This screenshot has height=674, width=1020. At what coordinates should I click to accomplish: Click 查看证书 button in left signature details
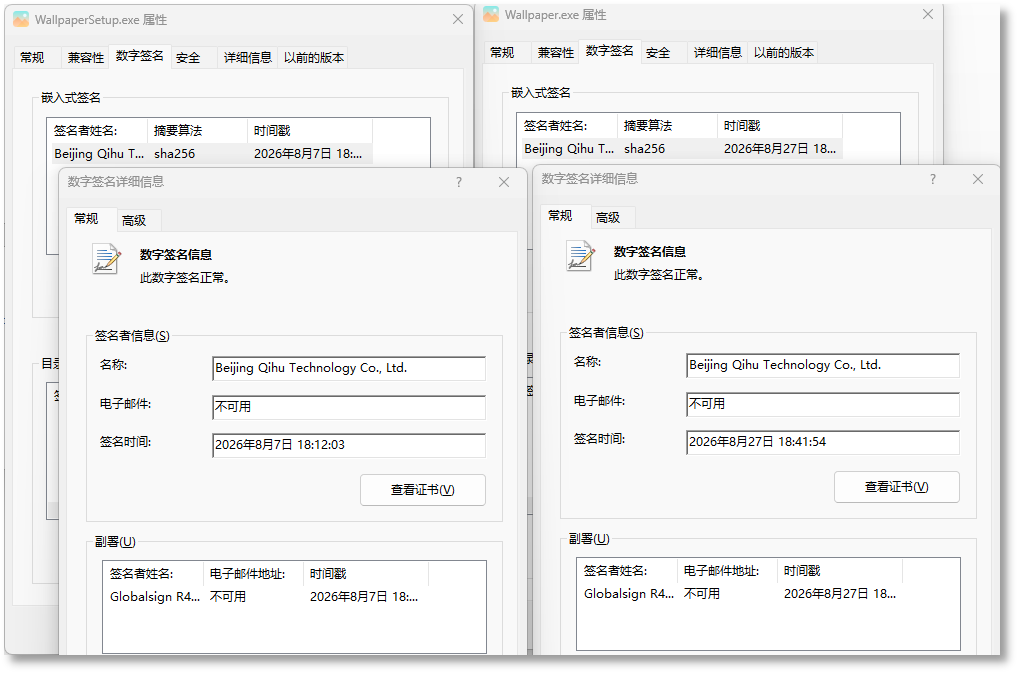point(423,490)
